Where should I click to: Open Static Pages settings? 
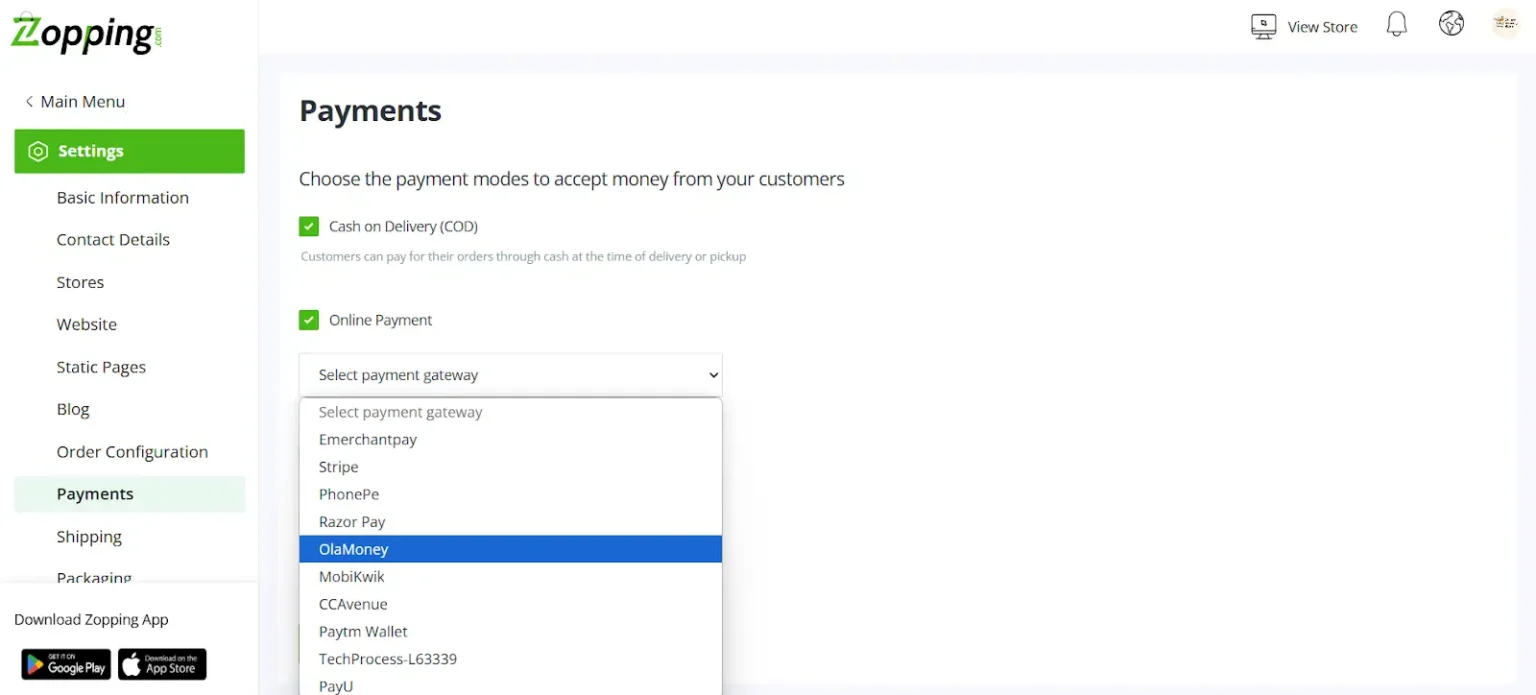pos(101,367)
